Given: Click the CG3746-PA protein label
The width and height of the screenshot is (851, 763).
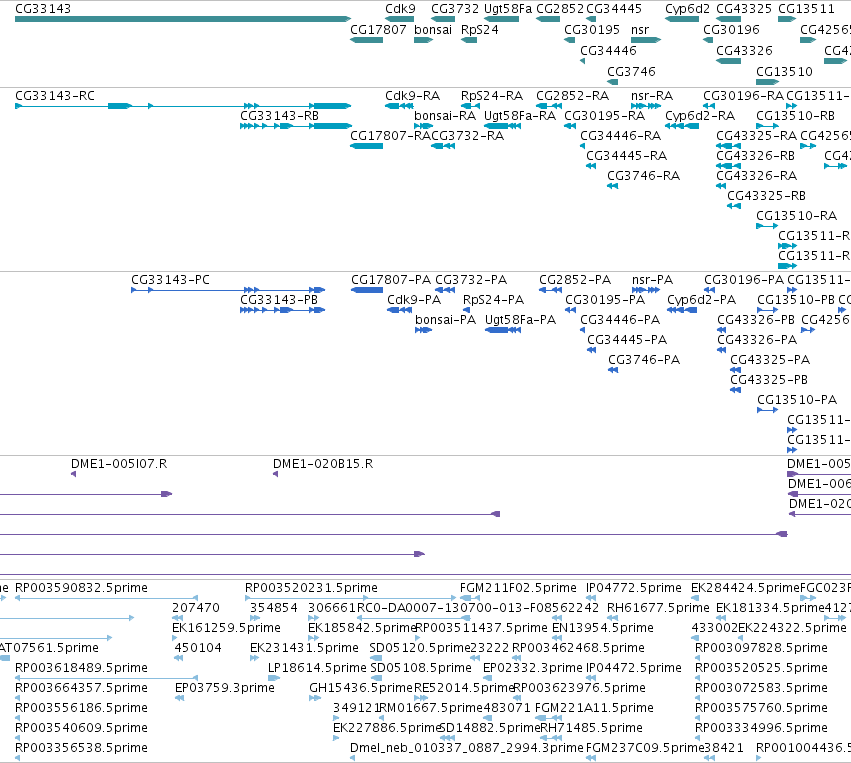Looking at the screenshot, I should [x=644, y=360].
